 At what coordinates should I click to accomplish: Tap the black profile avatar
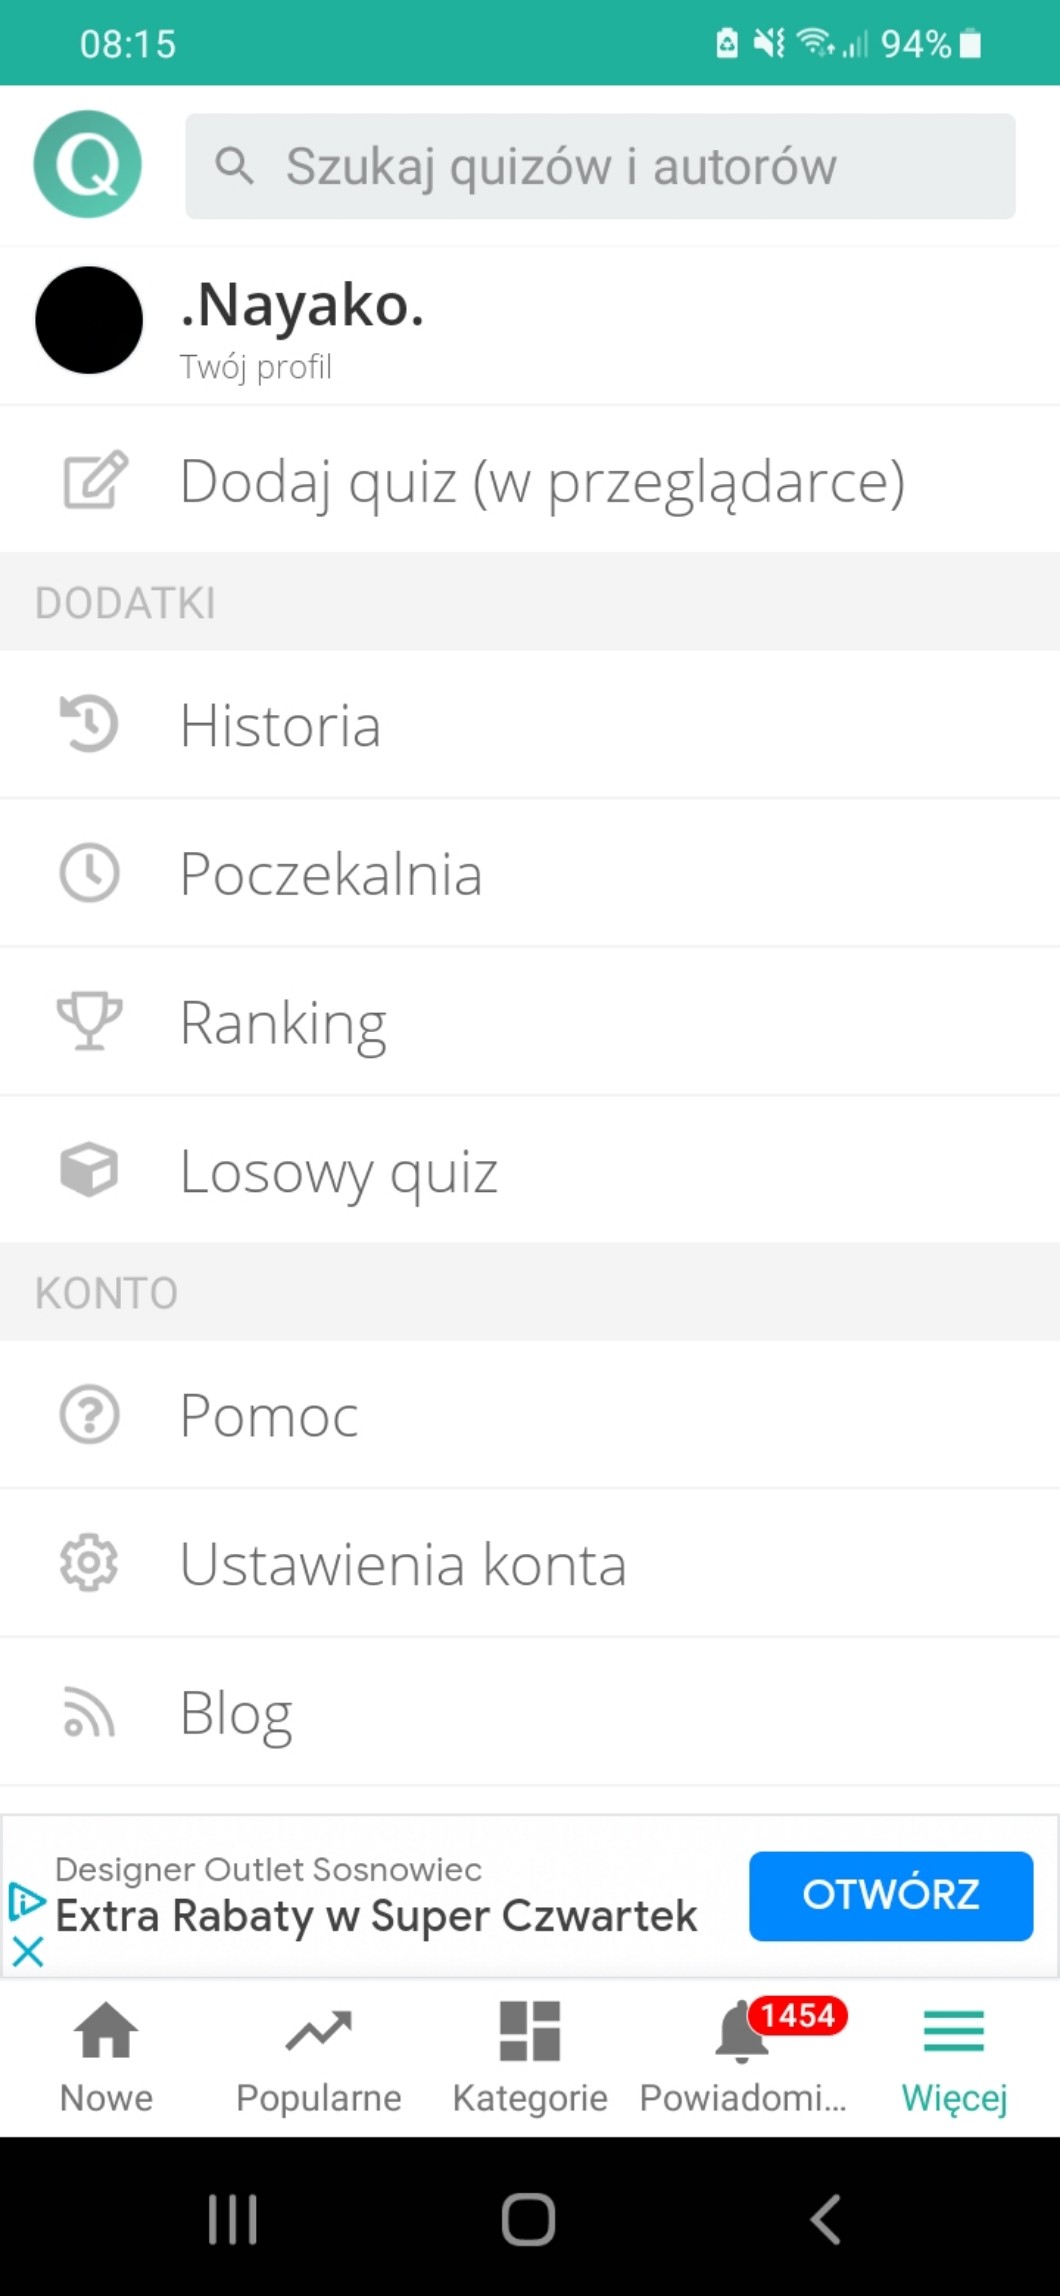click(x=89, y=320)
